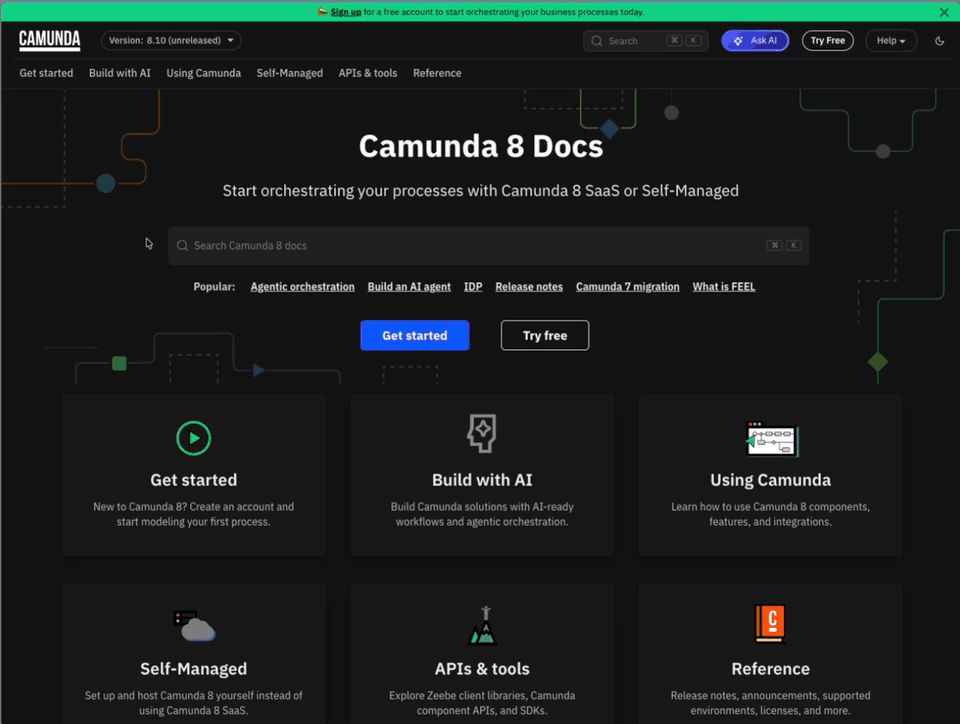Open the Build an AI agent link
The image size is (960, 724).
409,286
